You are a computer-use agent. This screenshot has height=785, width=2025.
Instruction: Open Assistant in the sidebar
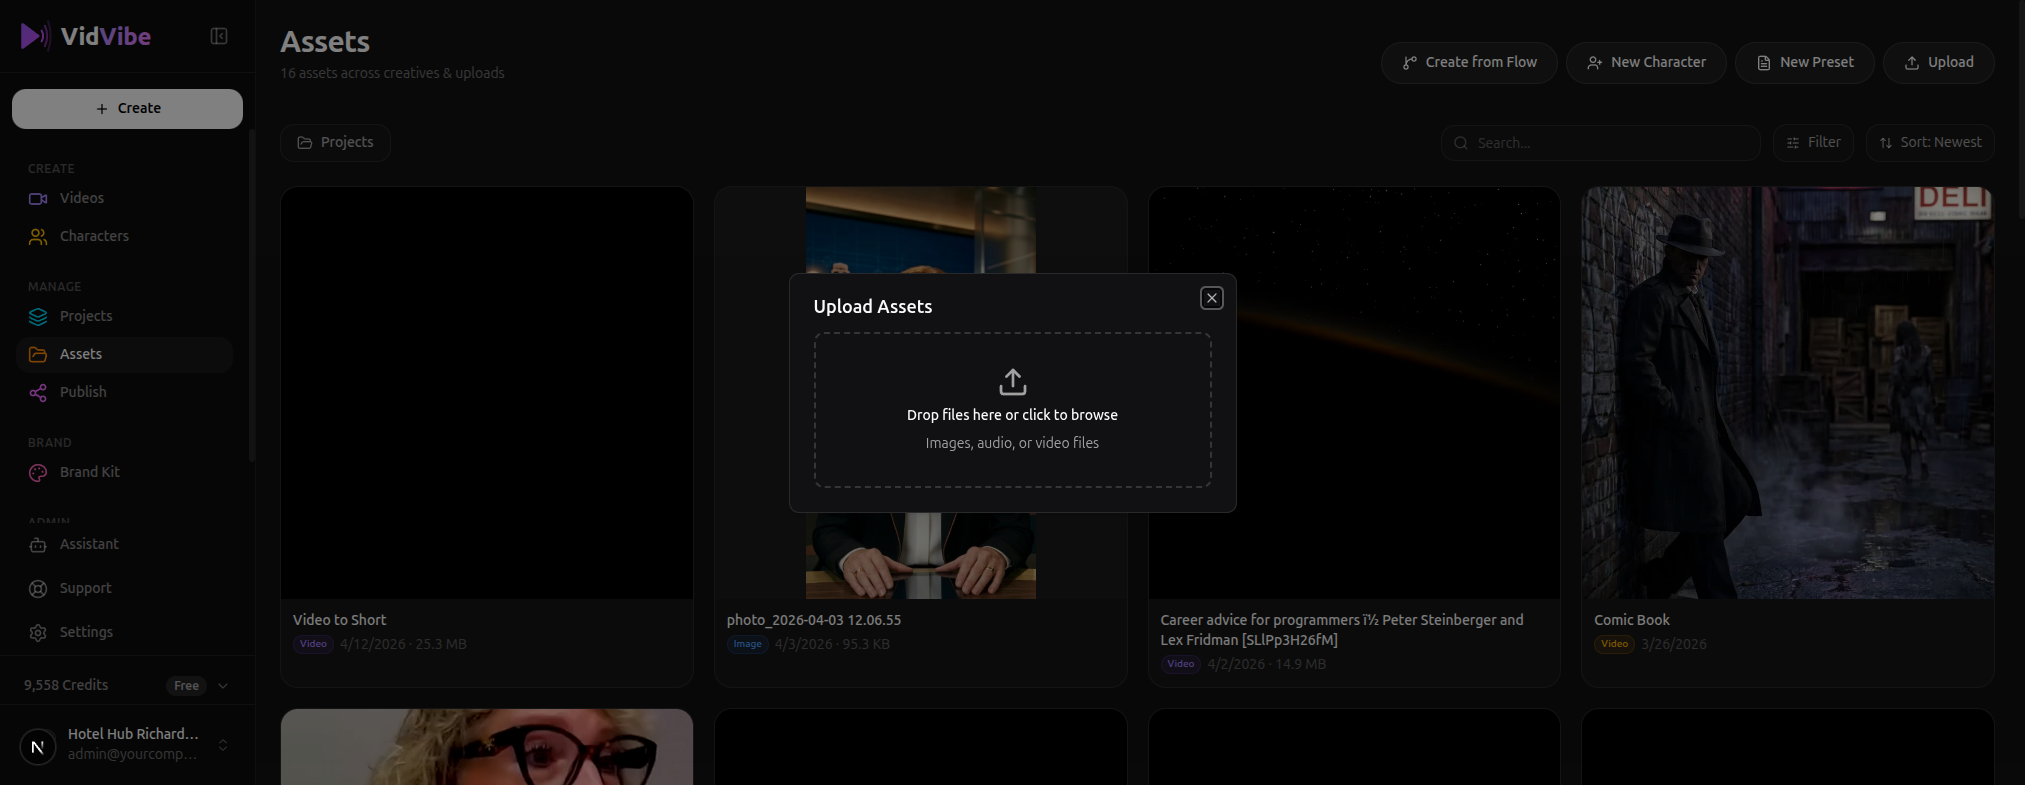(x=125, y=544)
